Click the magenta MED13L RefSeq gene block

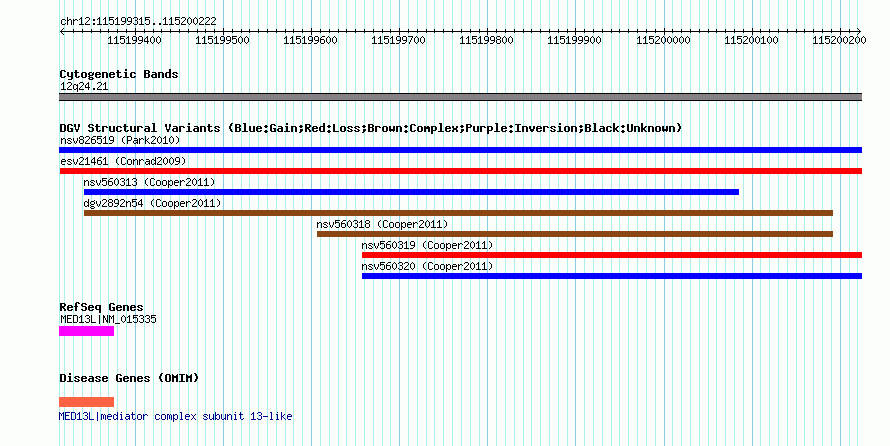coord(86,331)
